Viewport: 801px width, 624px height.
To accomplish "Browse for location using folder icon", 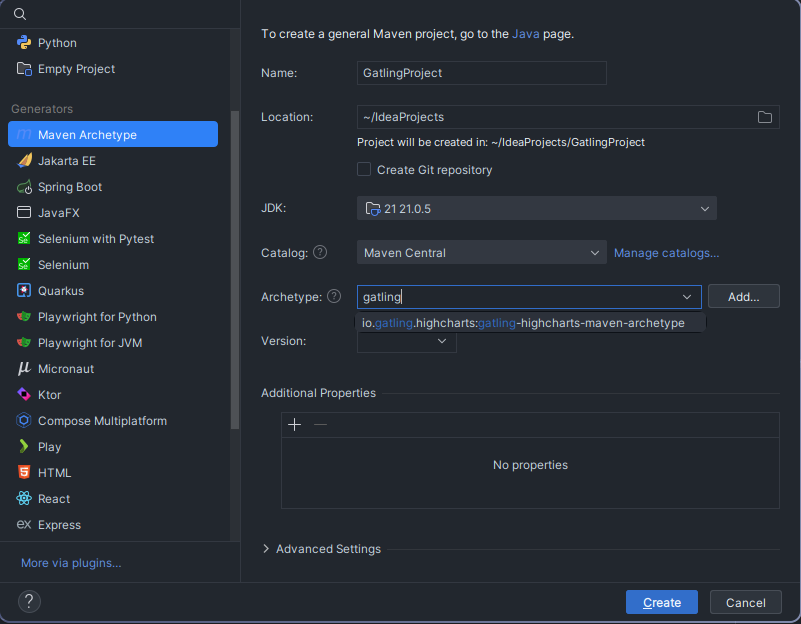I will 765,117.
